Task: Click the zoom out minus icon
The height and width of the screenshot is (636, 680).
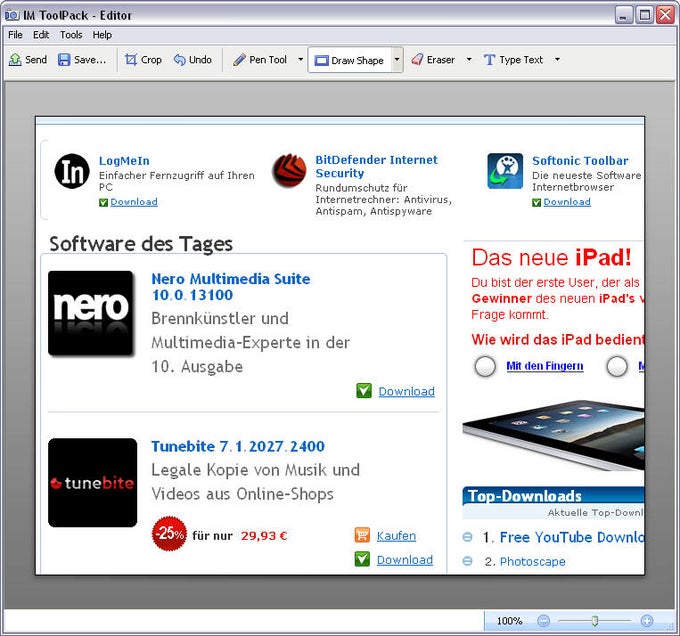Action: pyautogui.click(x=543, y=621)
